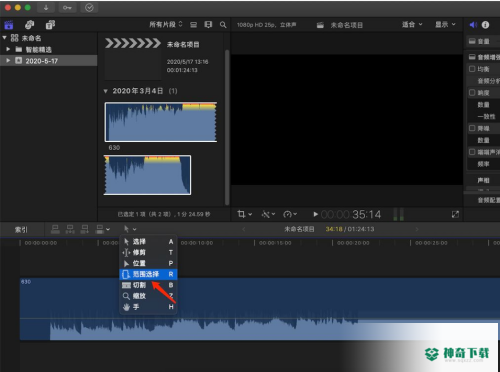Image resolution: width=500 pixels, height=372 pixels.
Task: Collapse the 未命名 library disclosure triangle
Action: click(5, 38)
